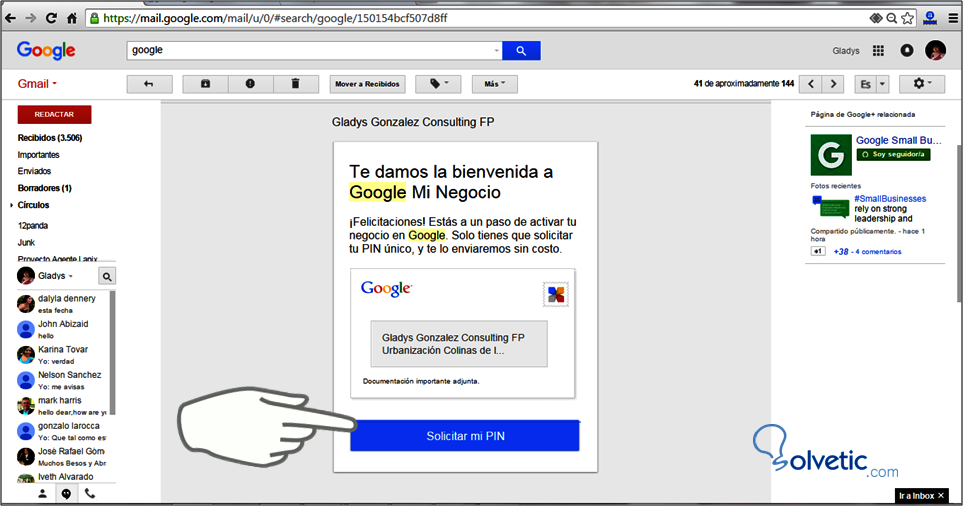Screen dimensions: 963x506
Task: Switch to phone calls tab icon
Action: click(x=90, y=493)
